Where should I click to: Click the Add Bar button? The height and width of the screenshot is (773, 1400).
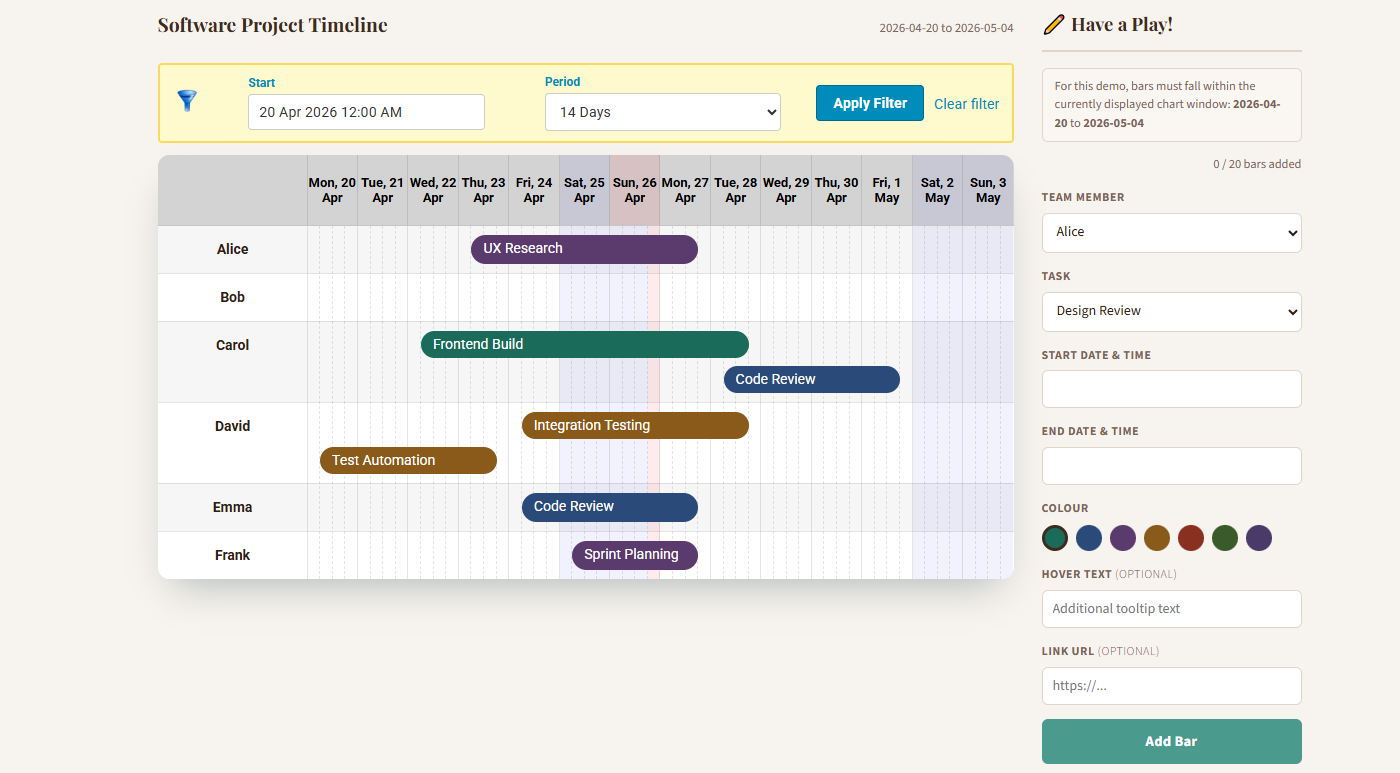[x=1172, y=741]
